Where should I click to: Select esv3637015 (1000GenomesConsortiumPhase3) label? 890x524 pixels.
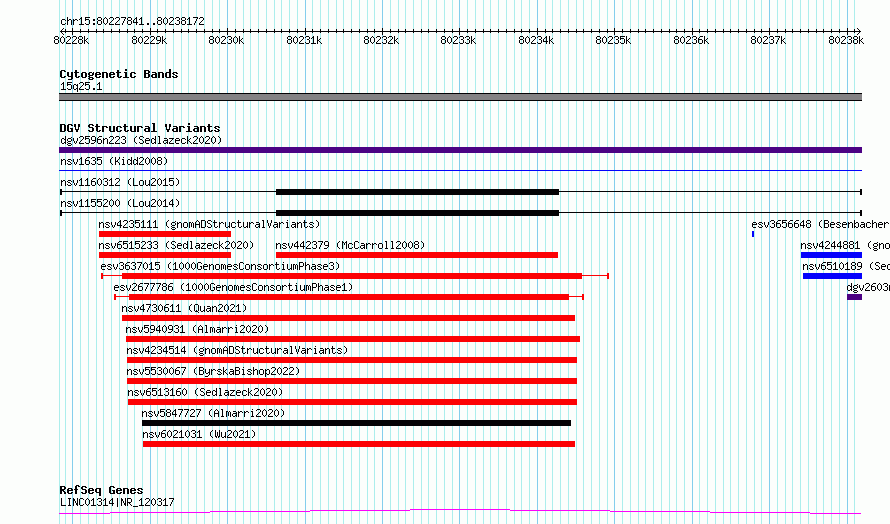click(x=220, y=266)
